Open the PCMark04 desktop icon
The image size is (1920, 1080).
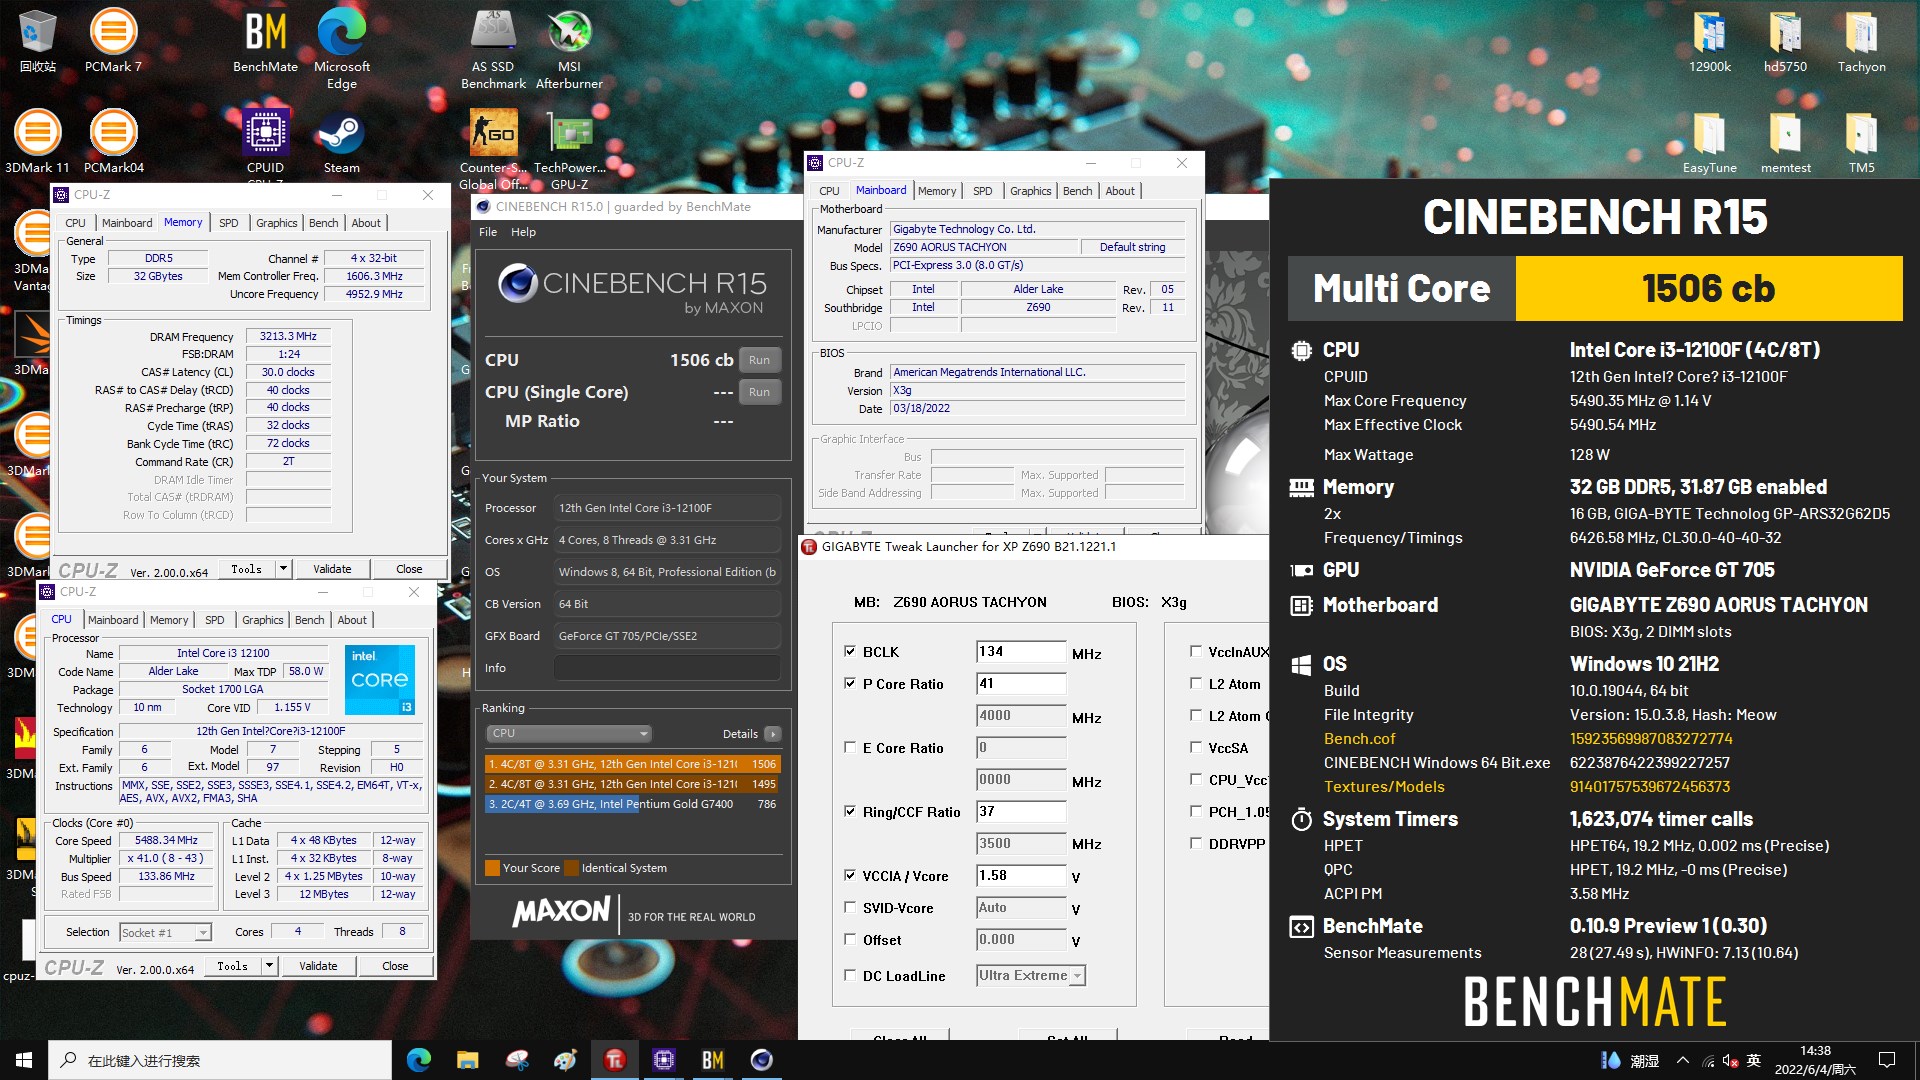[113, 141]
